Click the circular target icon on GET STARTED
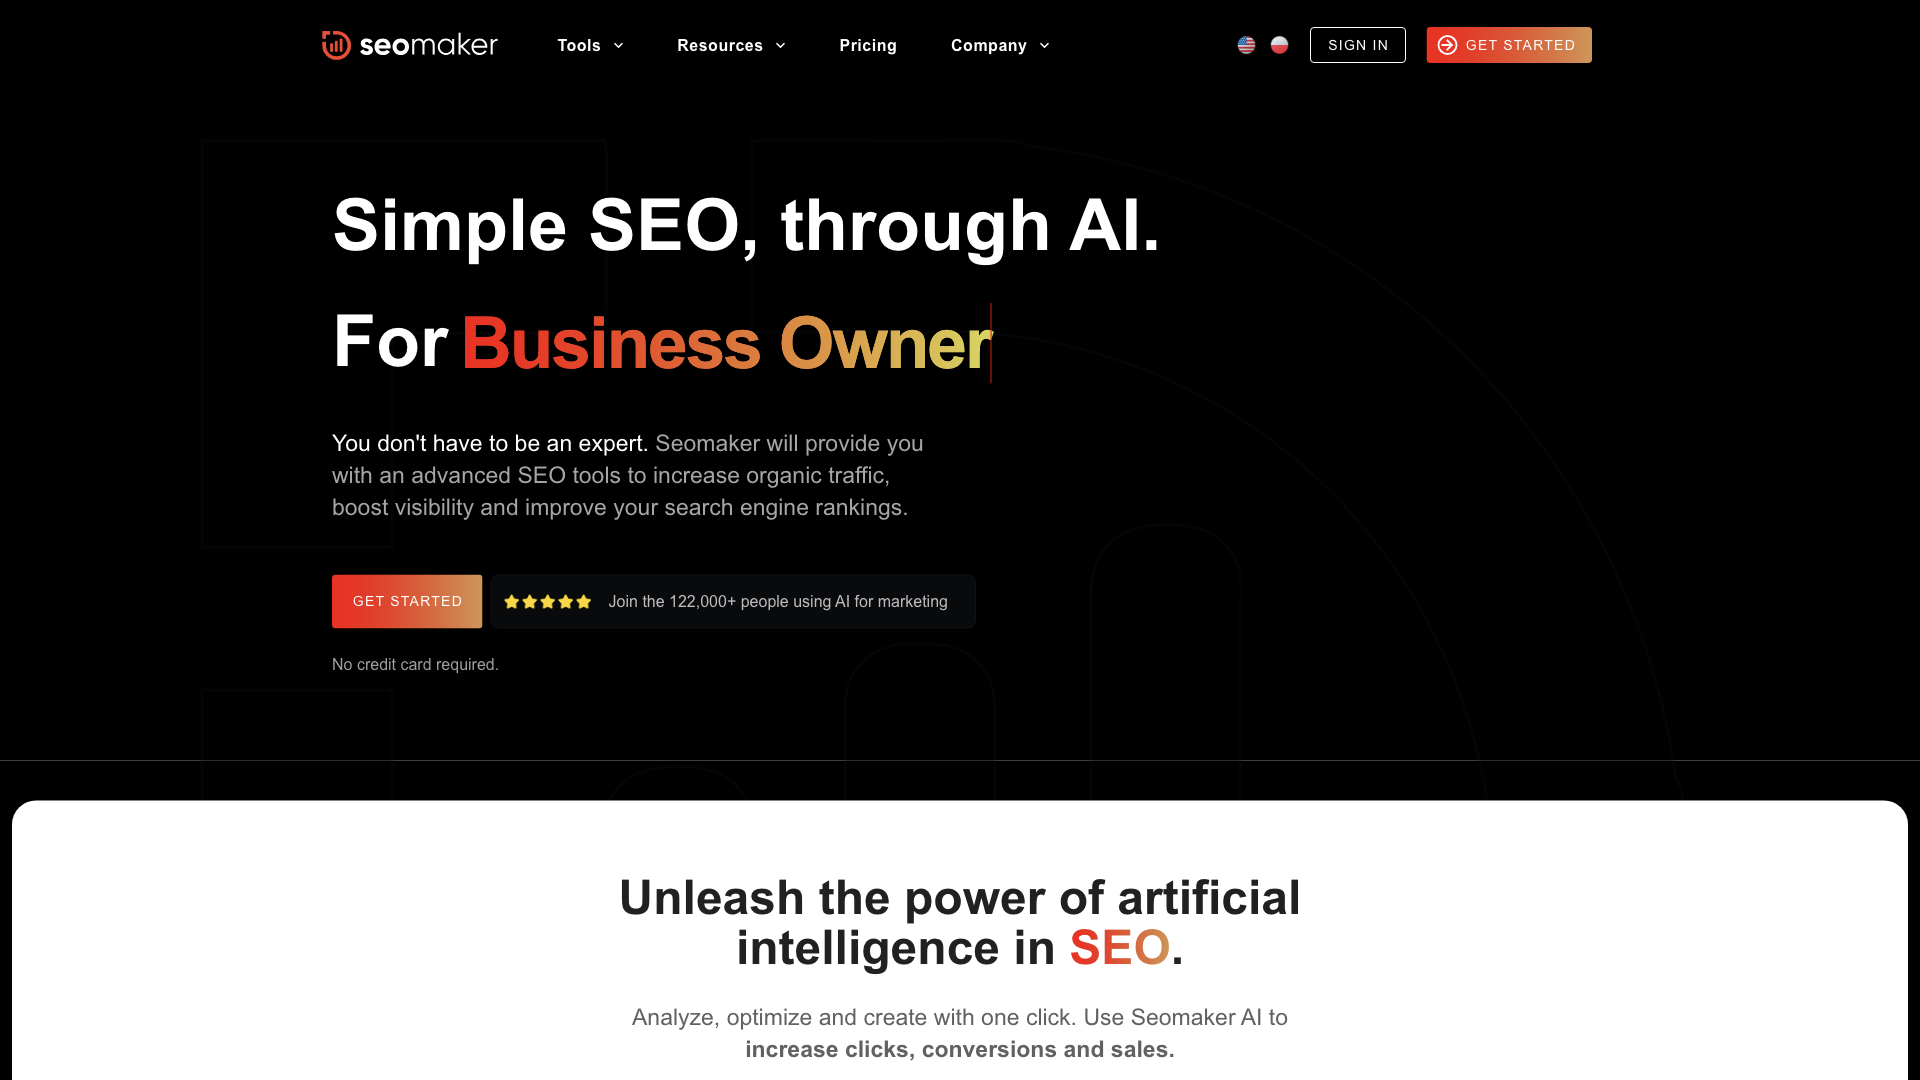 point(1447,45)
